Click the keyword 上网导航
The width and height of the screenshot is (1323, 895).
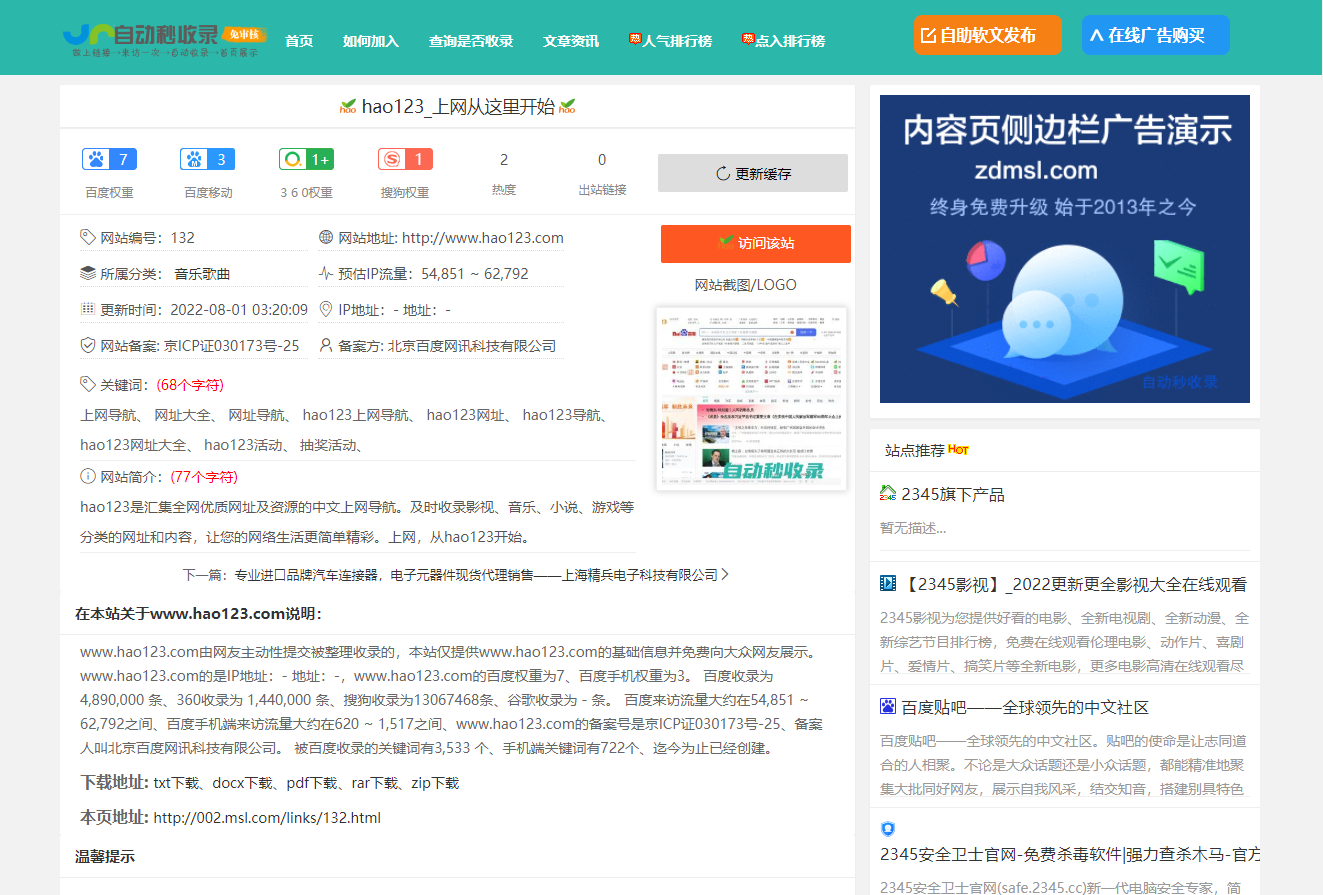pyautogui.click(x=108, y=415)
